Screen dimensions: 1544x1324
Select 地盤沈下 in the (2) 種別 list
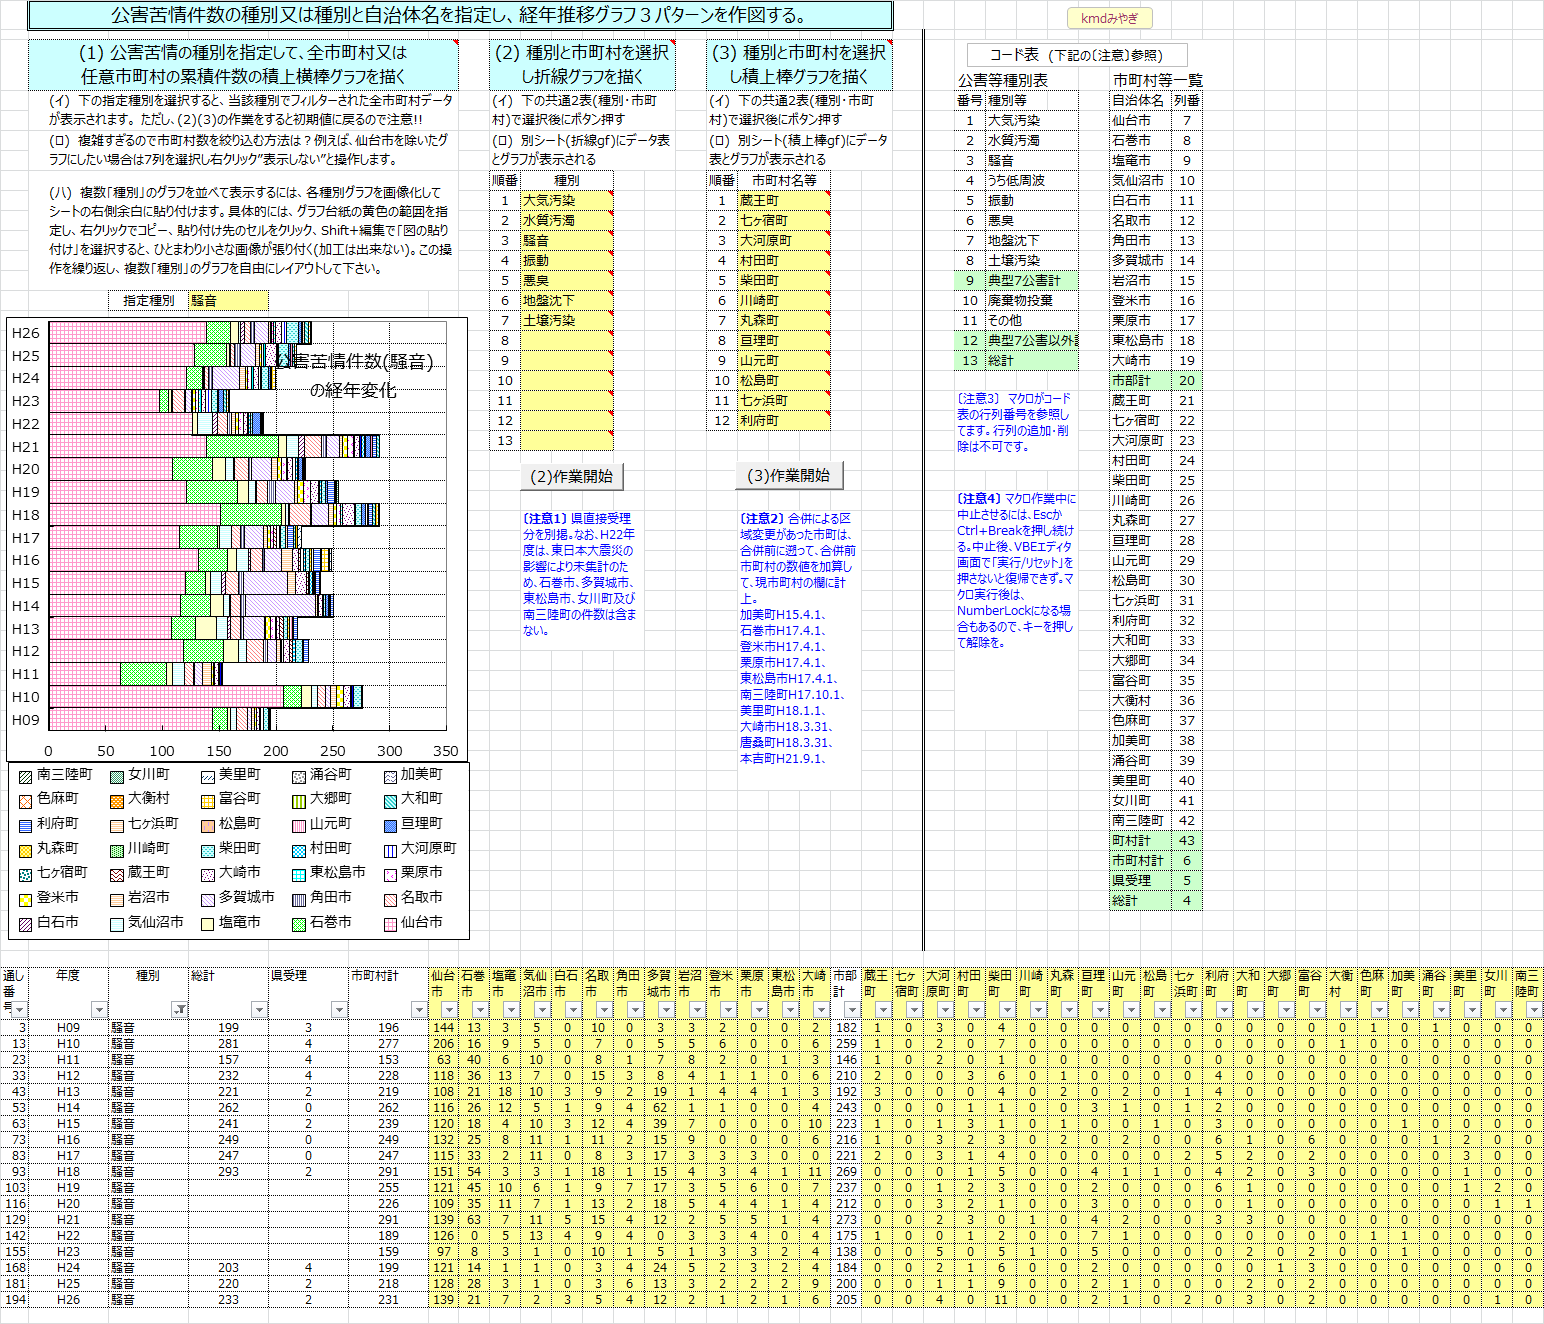tap(566, 300)
